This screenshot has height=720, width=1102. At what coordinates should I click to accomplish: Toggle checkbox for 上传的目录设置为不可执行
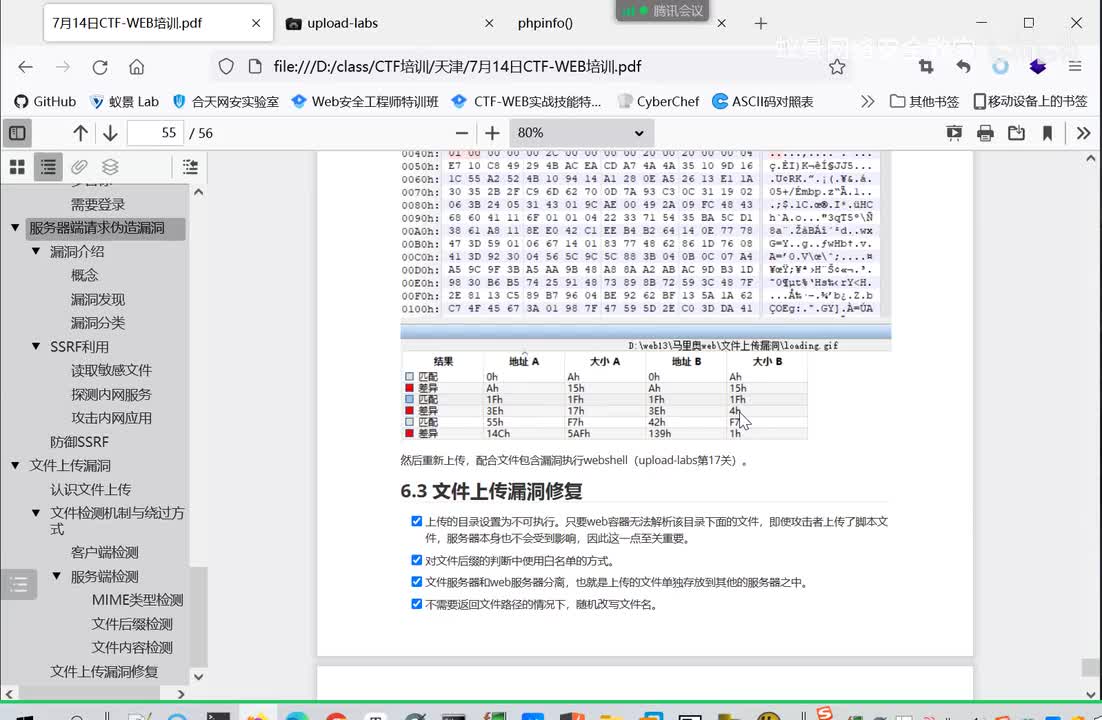(417, 521)
